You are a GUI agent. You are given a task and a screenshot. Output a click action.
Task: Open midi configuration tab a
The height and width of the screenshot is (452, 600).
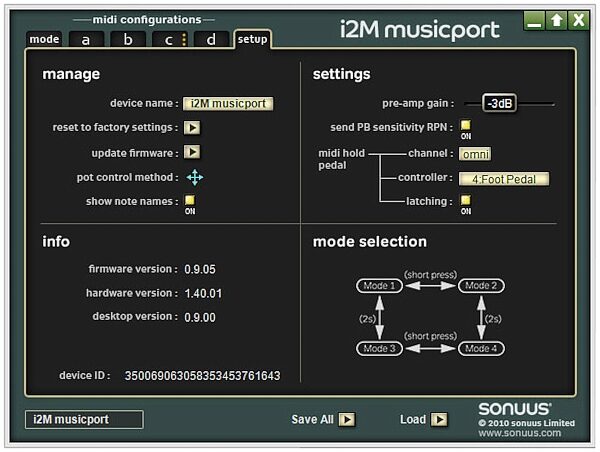coord(86,39)
